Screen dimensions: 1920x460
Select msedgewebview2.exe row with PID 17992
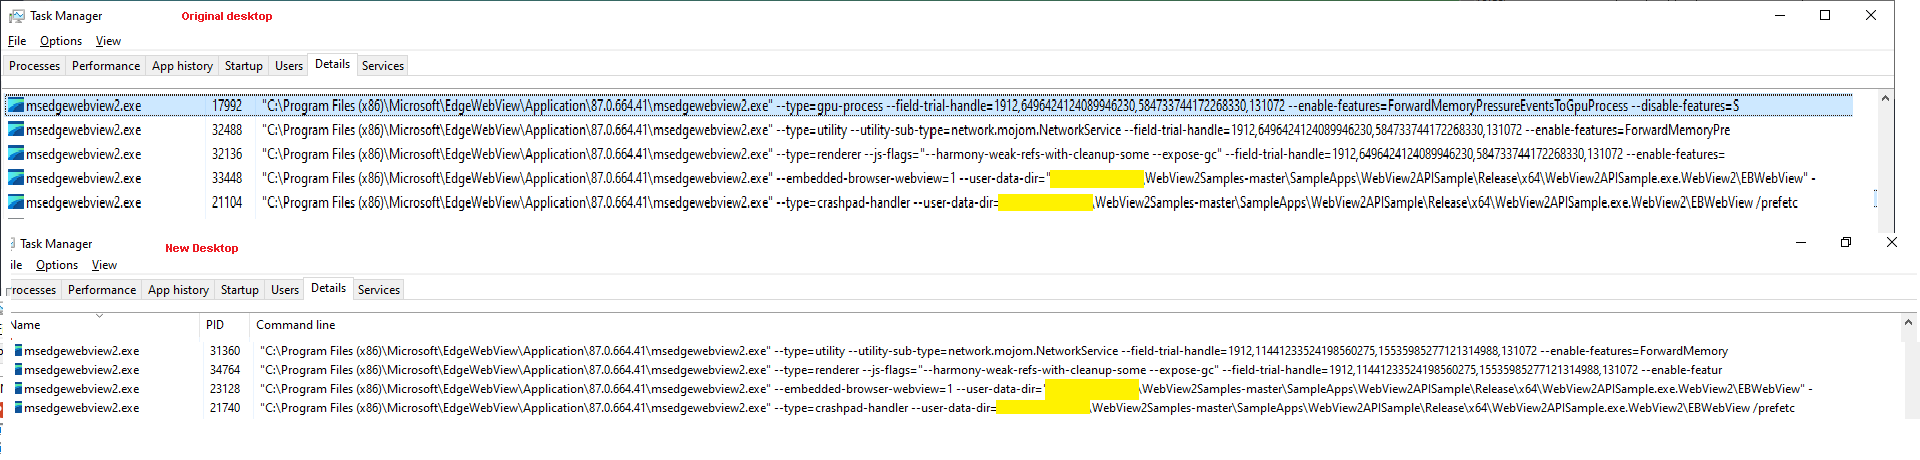click(928, 105)
